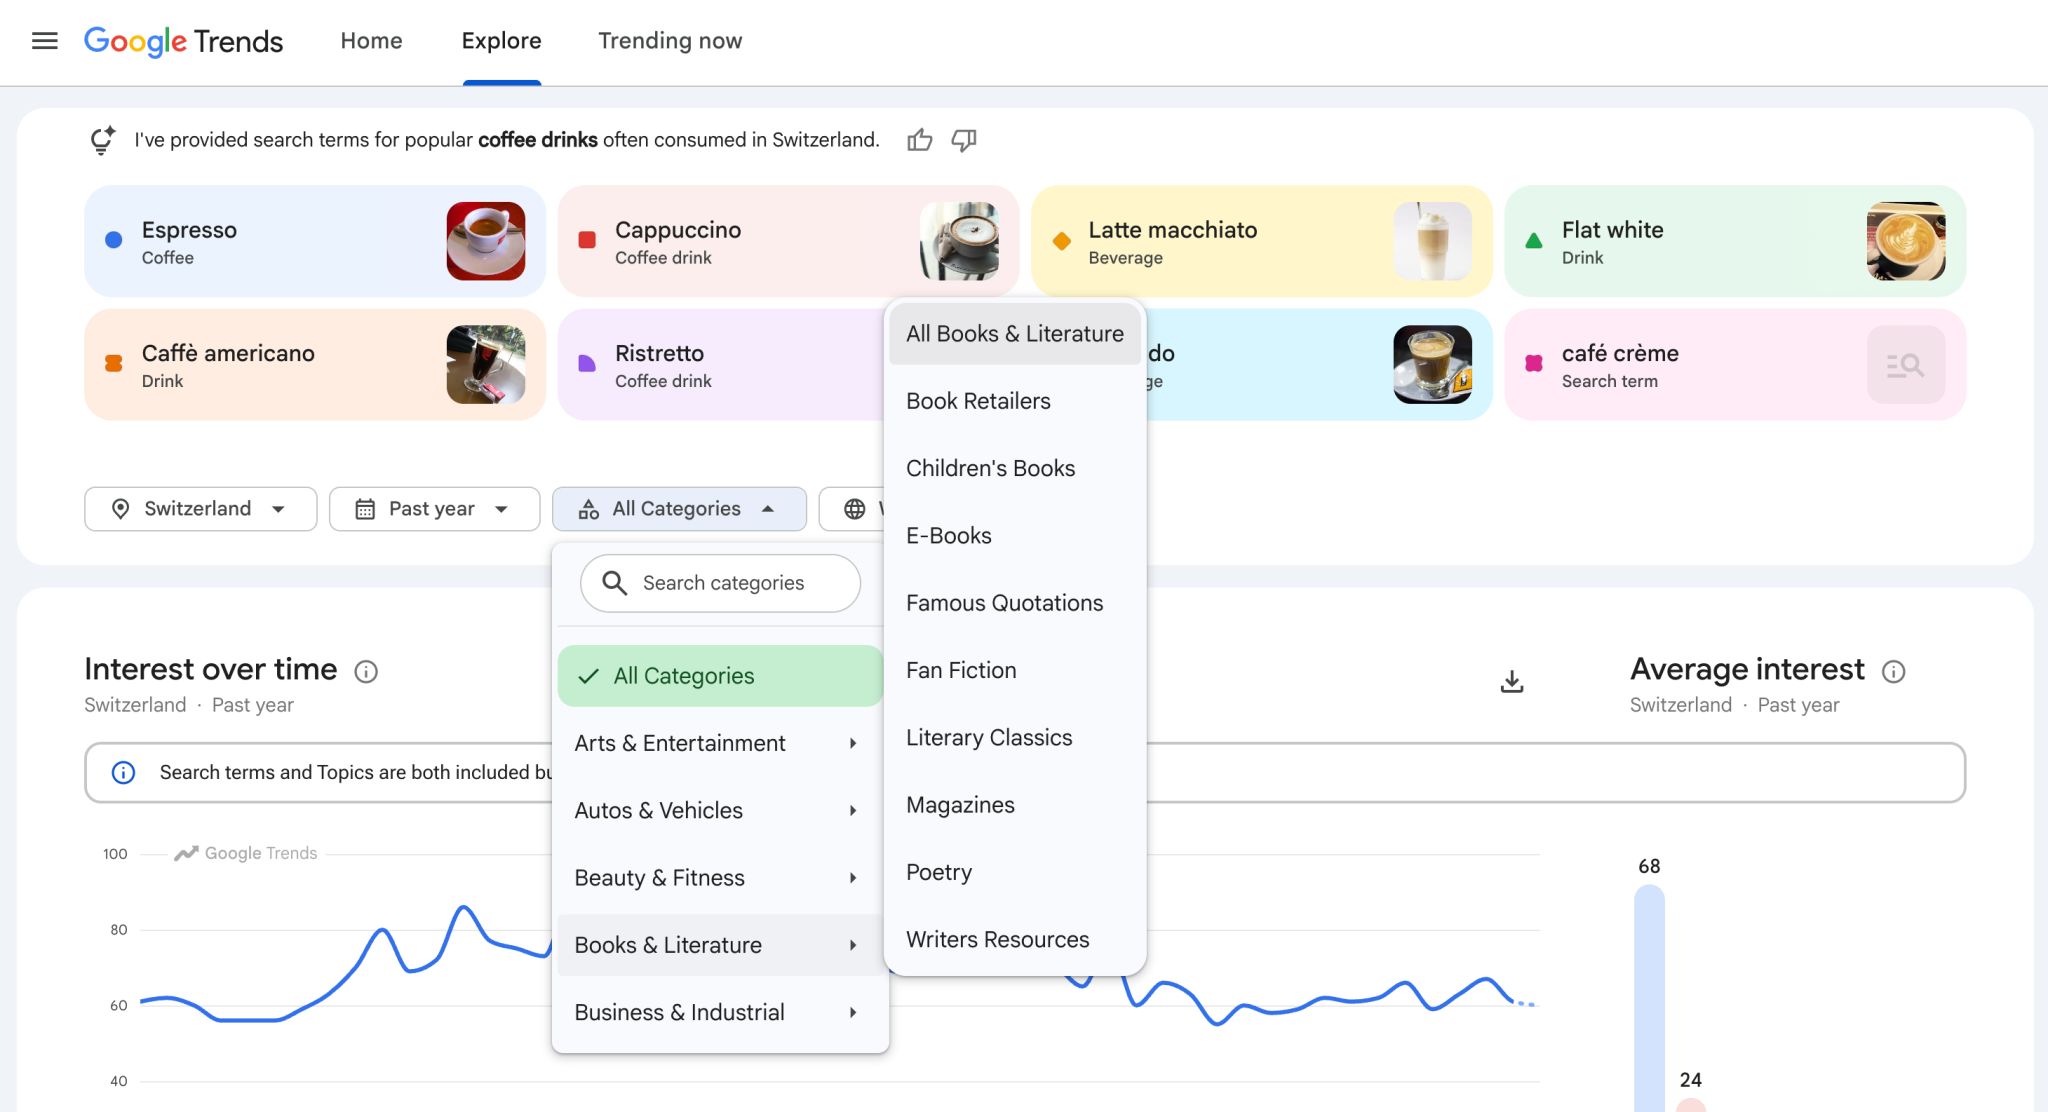This screenshot has height=1112, width=2048.
Task: Open the café crème search term card
Action: [1735, 365]
